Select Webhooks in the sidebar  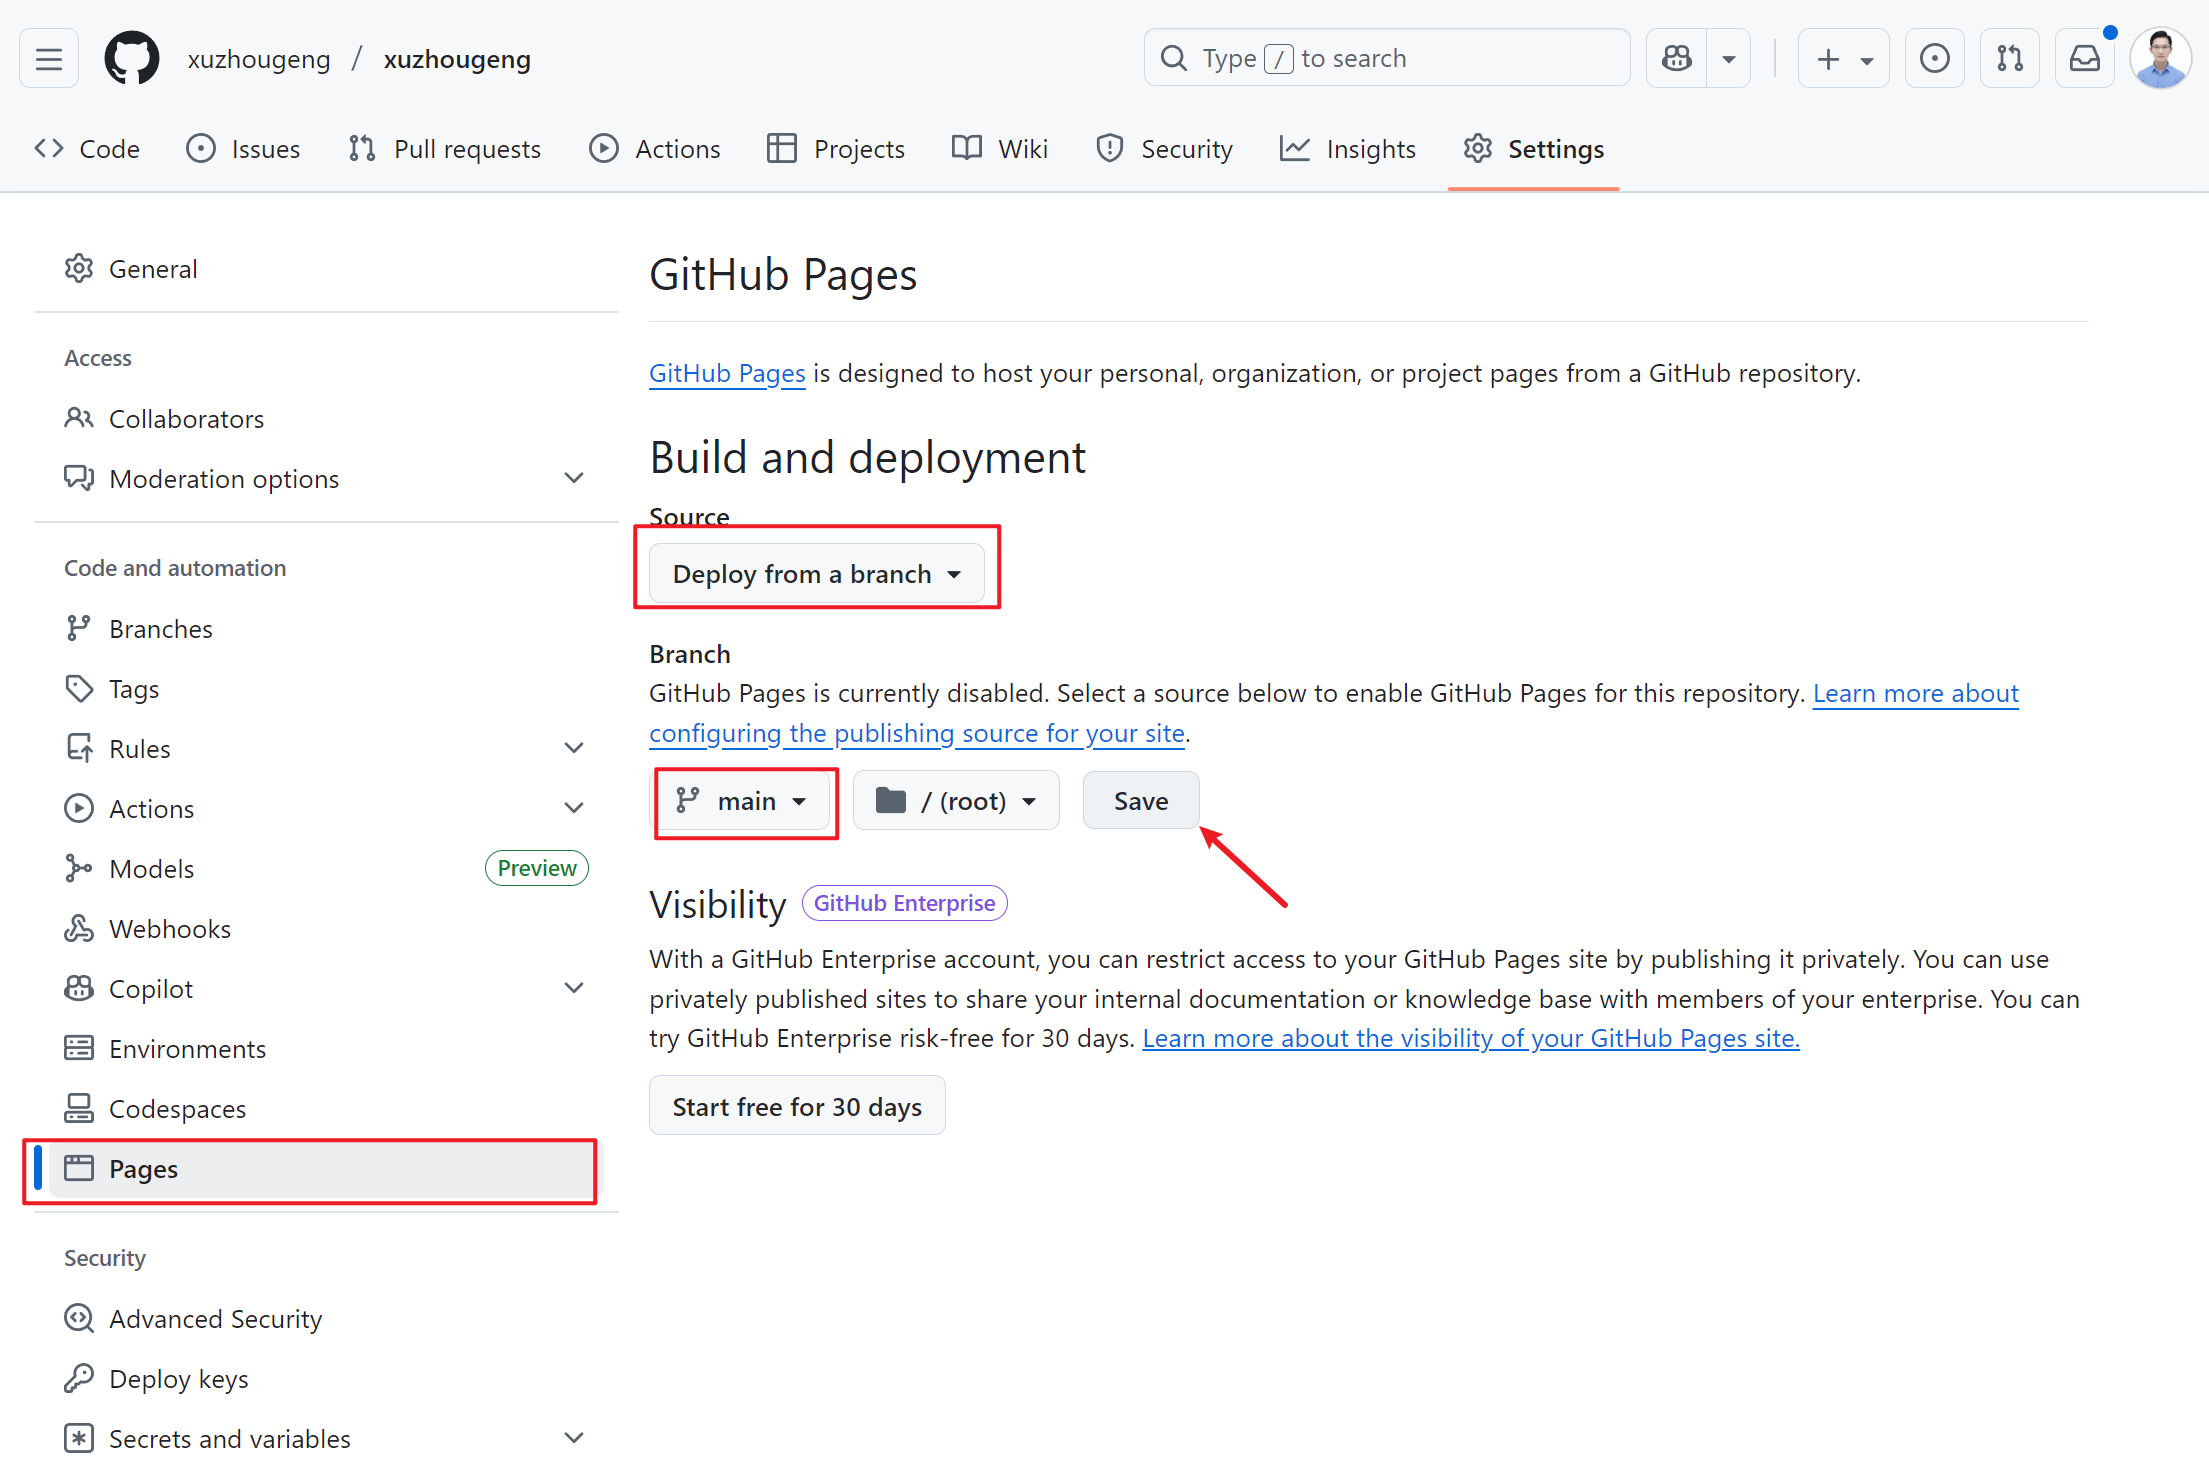[170, 928]
